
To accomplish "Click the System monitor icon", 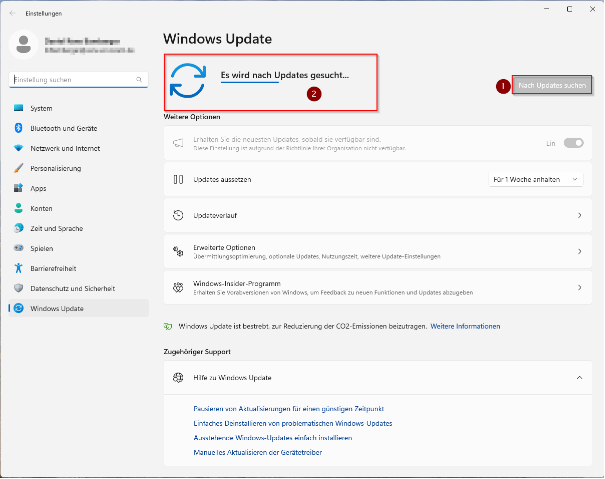I will (x=19, y=108).
